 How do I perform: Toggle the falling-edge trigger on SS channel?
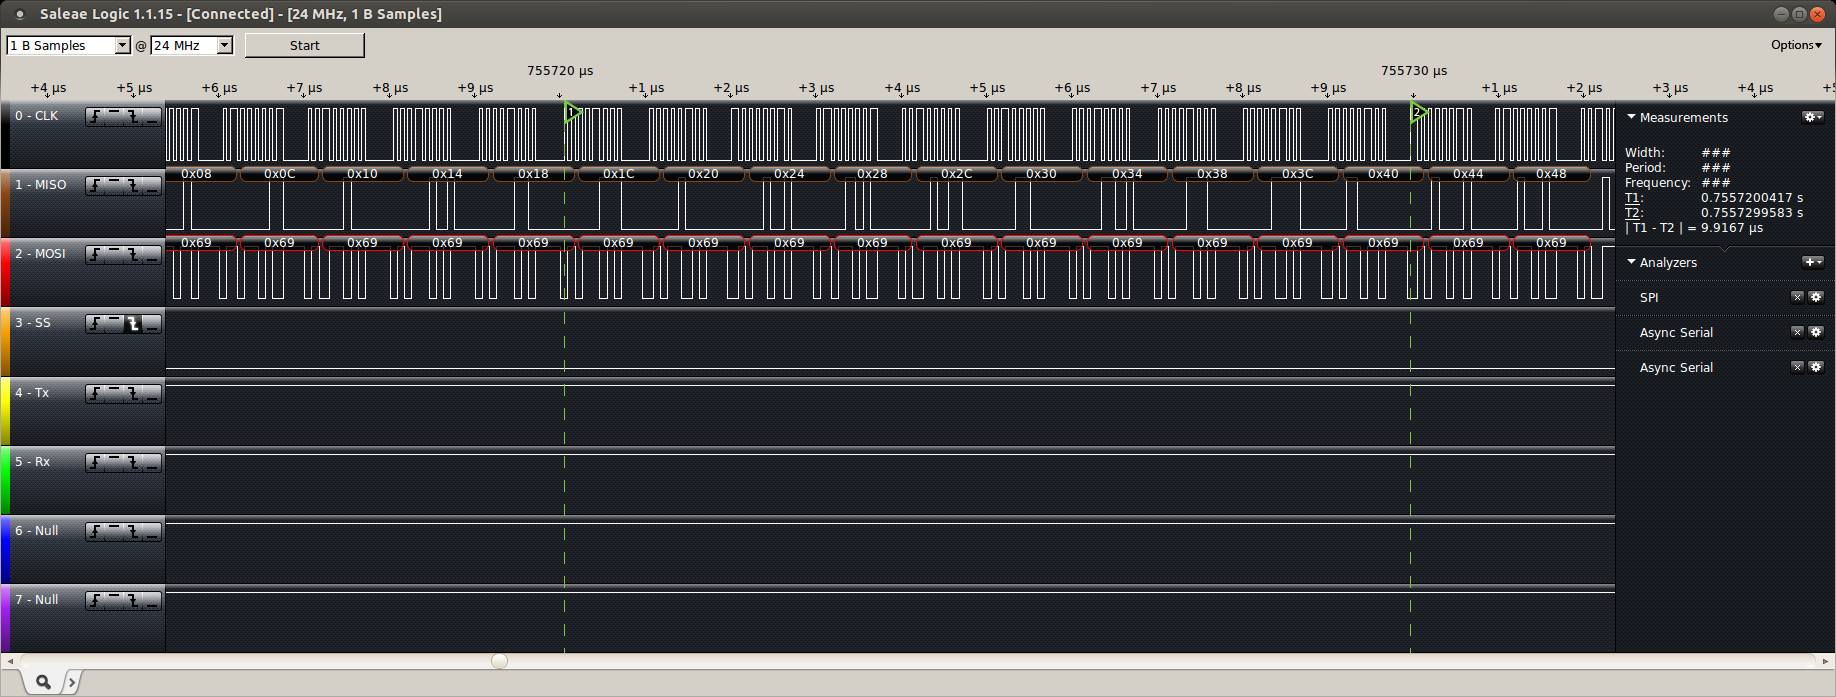point(133,324)
